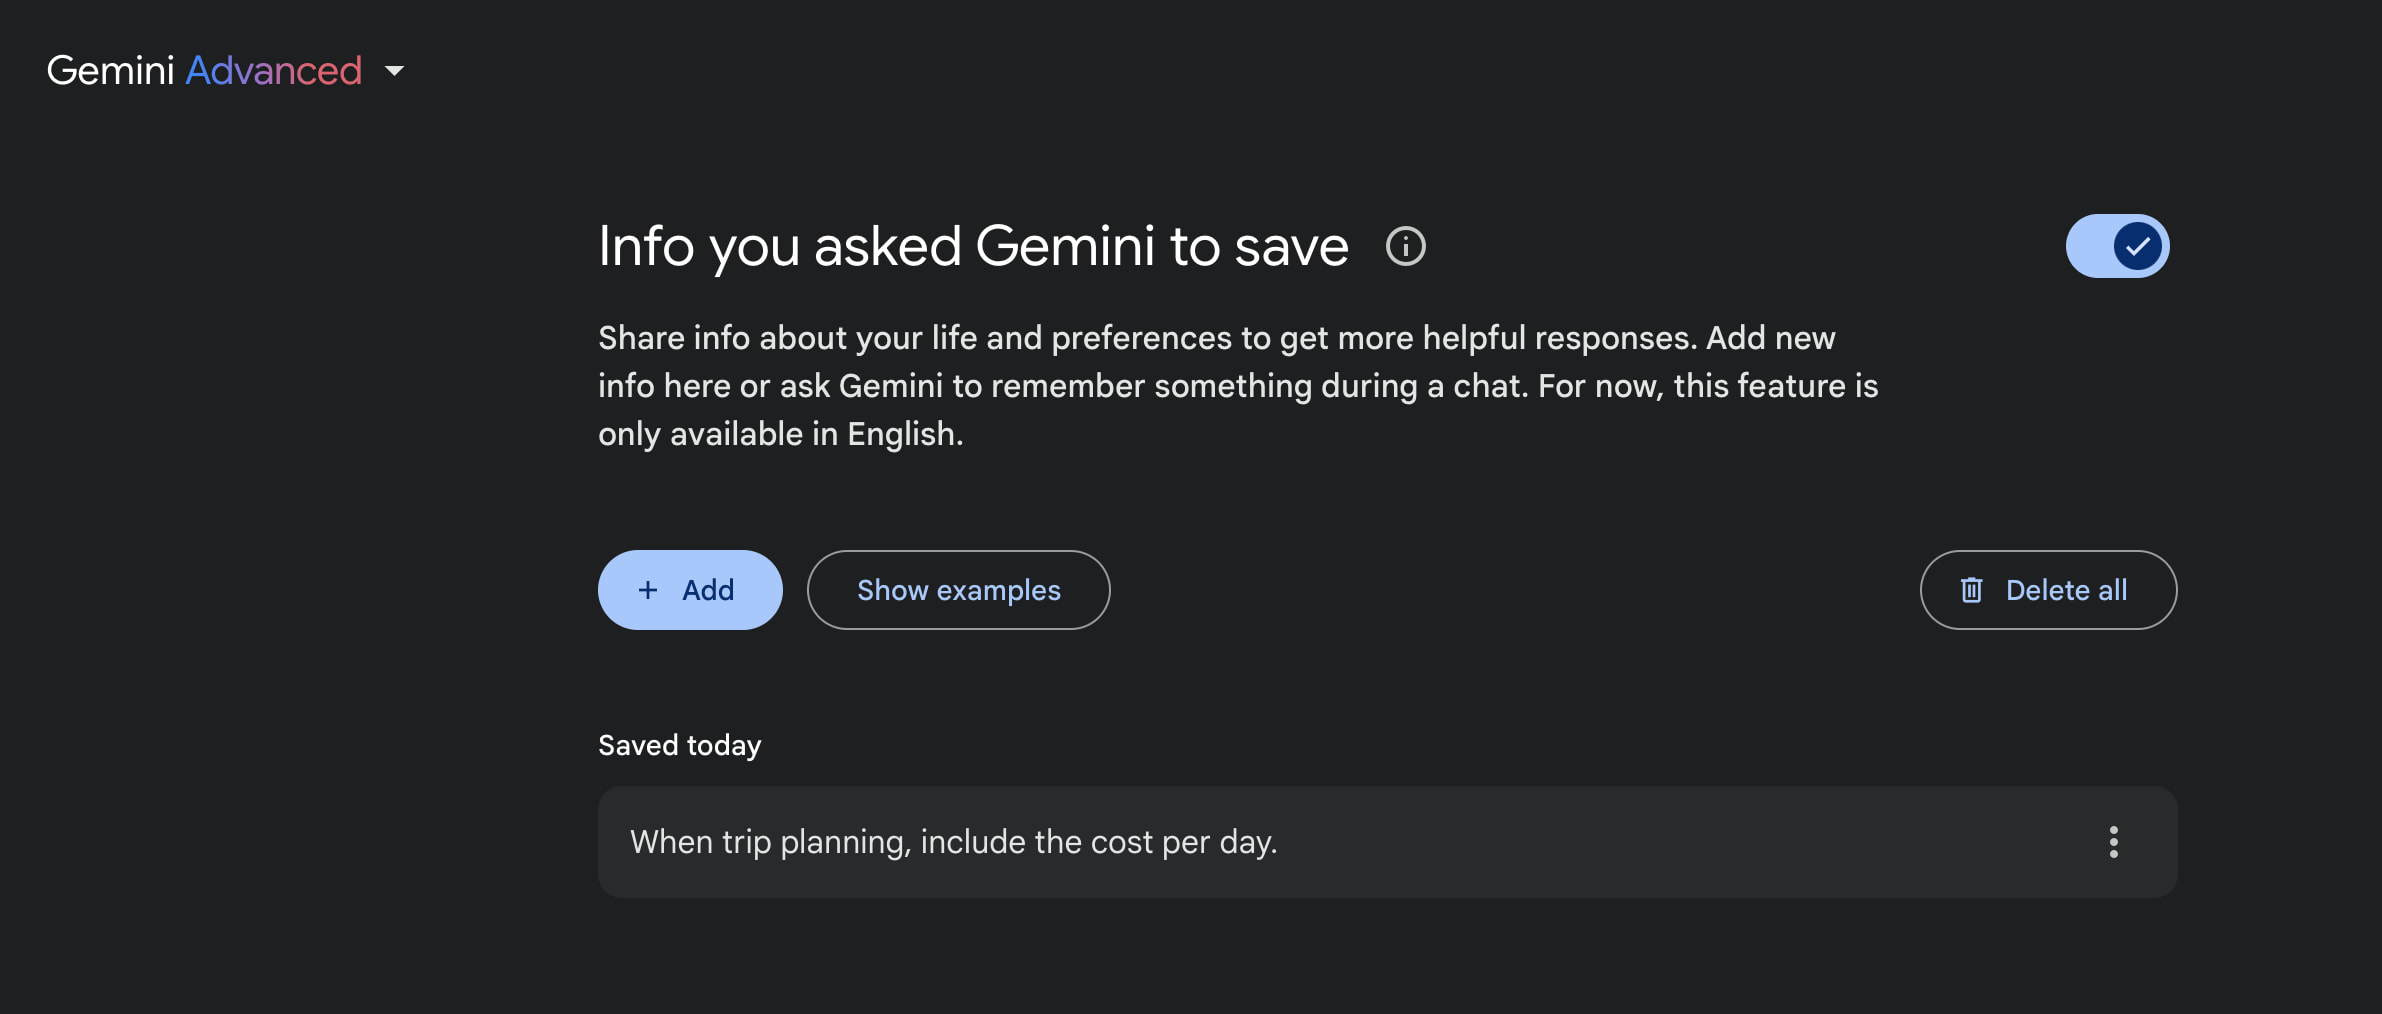Image resolution: width=2382 pixels, height=1014 pixels.
Task: Click the plus icon inside the Add button
Action: (648, 590)
